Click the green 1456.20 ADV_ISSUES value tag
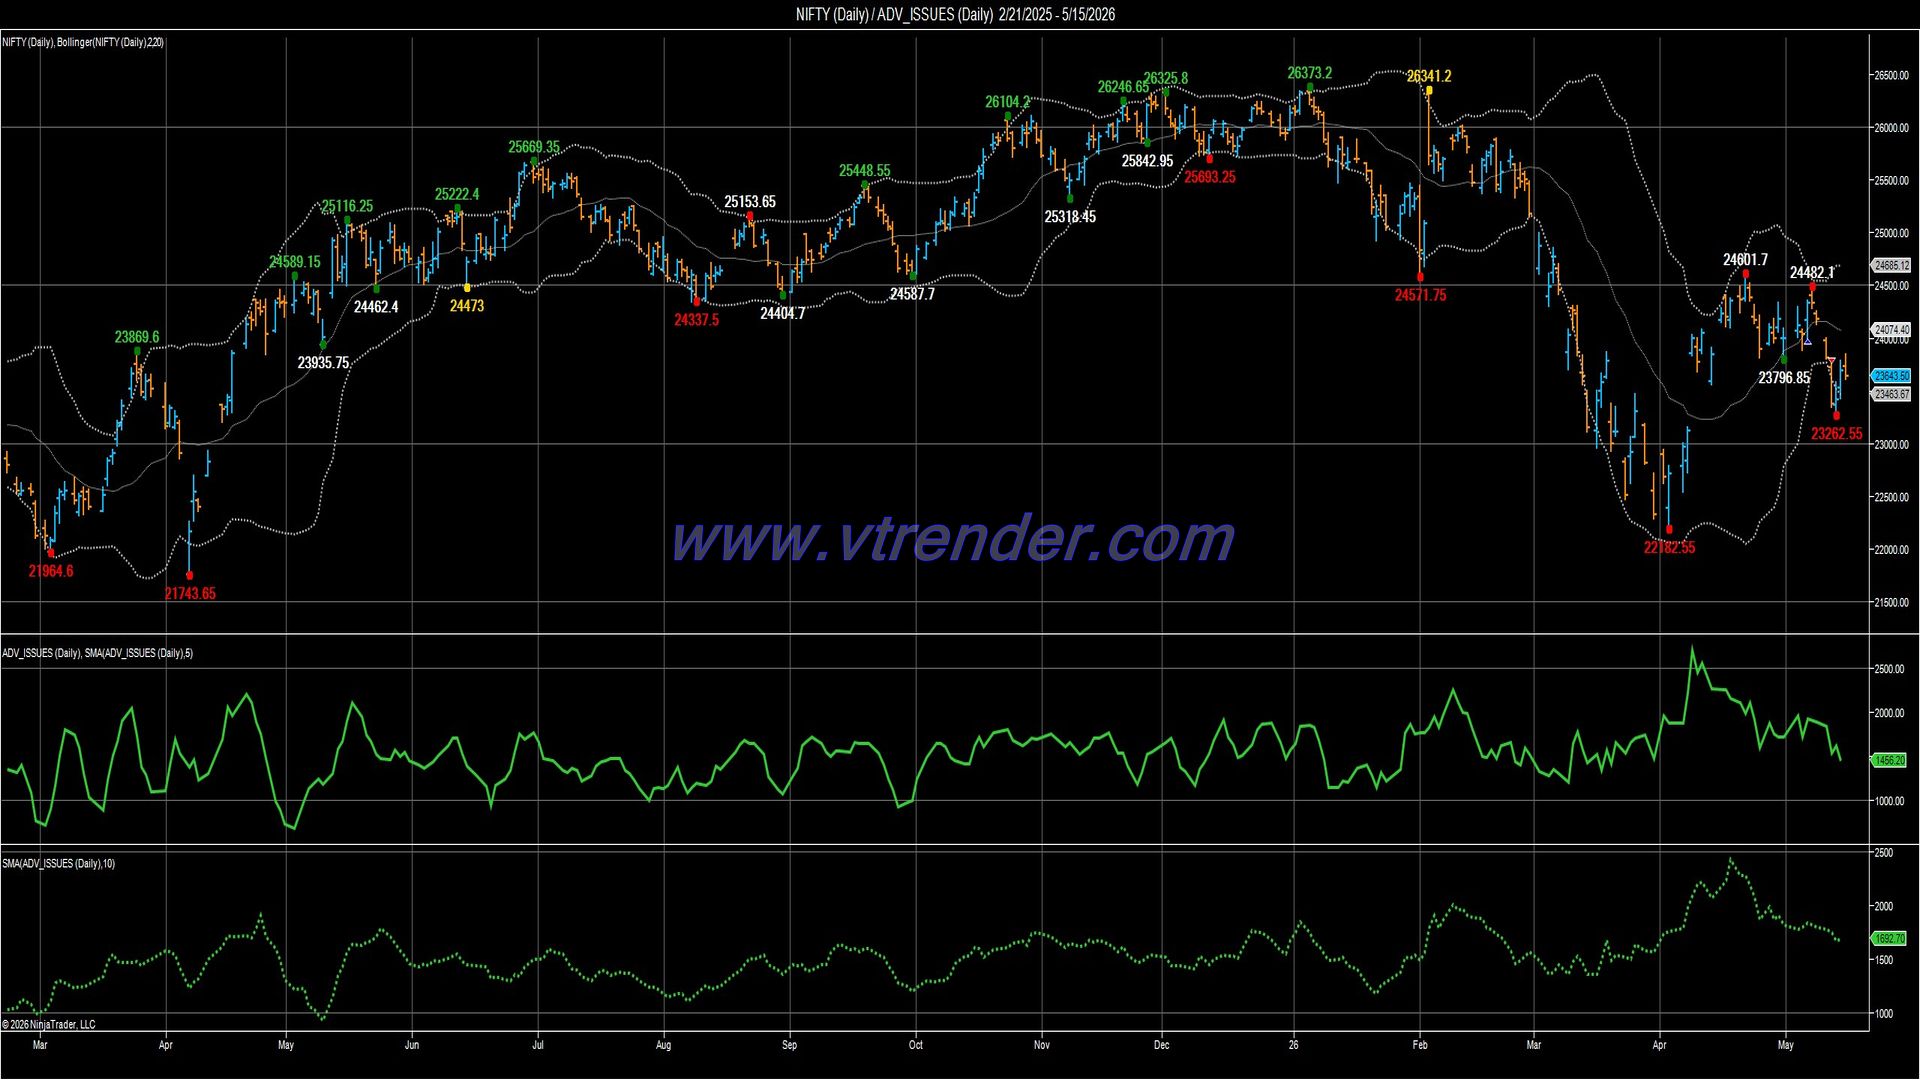 [x=1889, y=760]
